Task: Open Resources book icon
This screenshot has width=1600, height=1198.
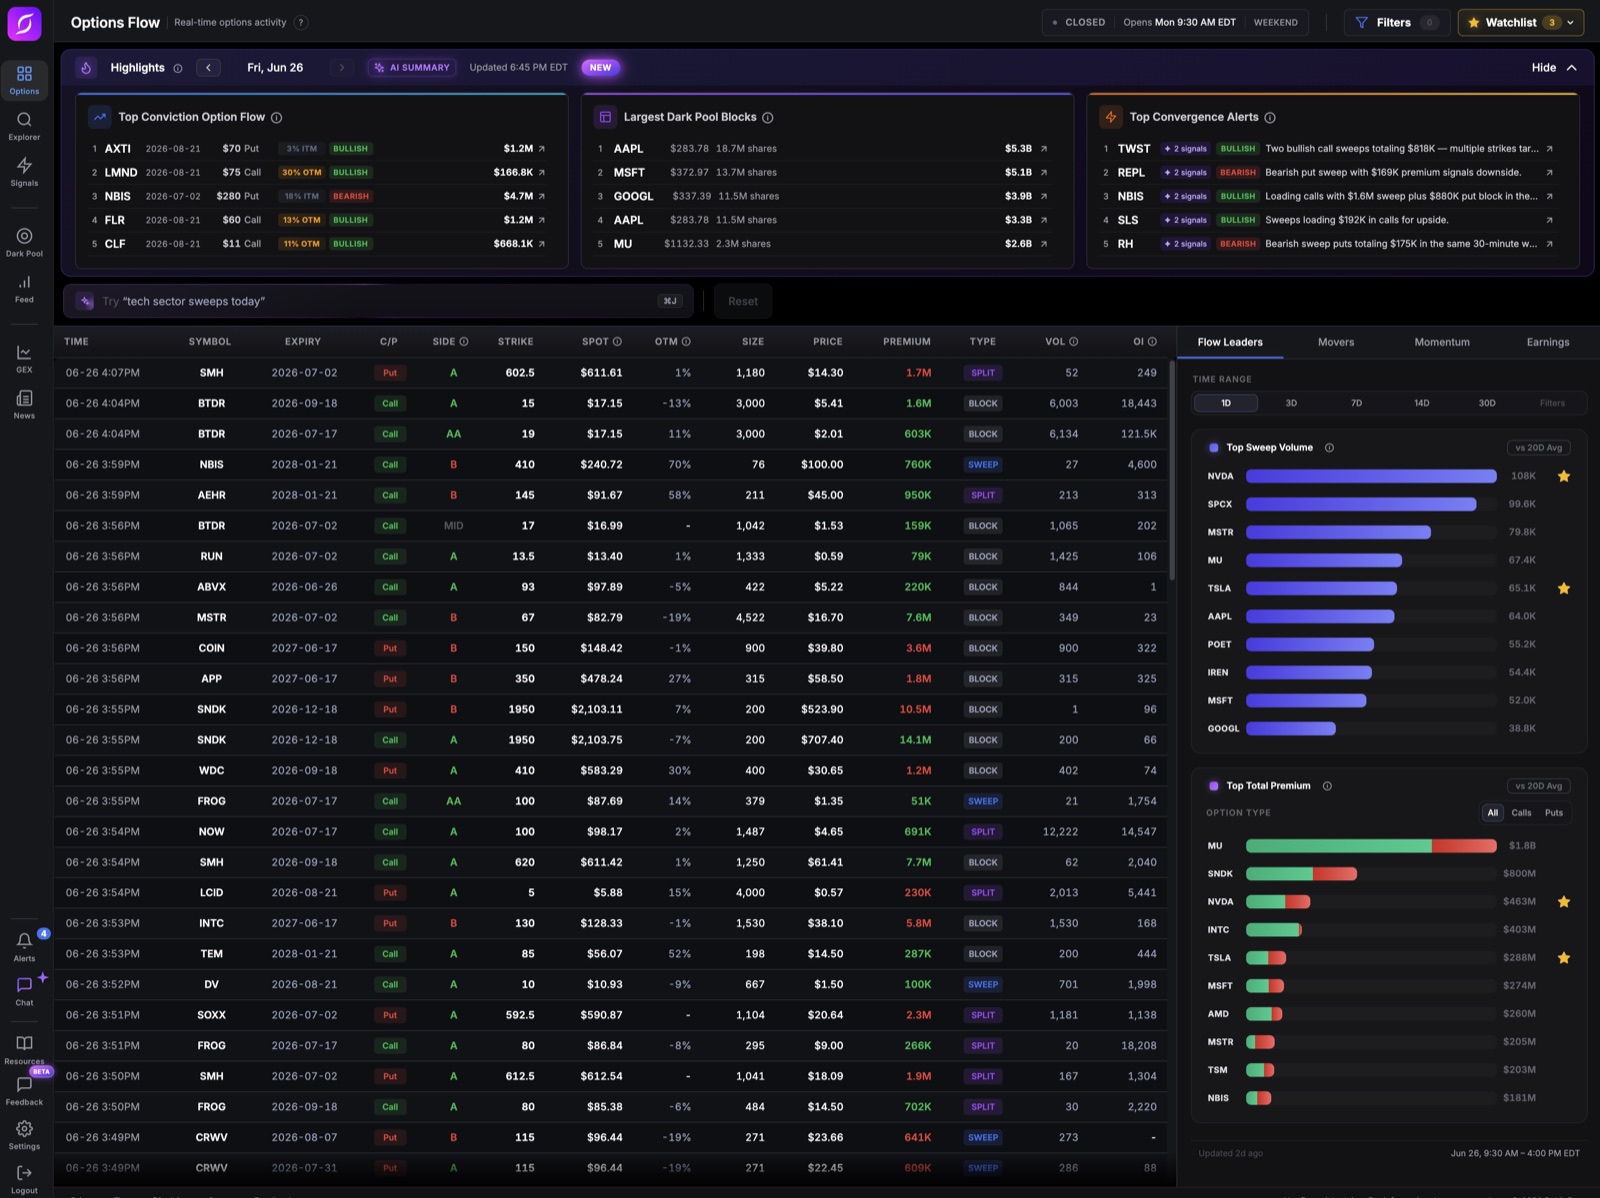Action: pos(24,1049)
